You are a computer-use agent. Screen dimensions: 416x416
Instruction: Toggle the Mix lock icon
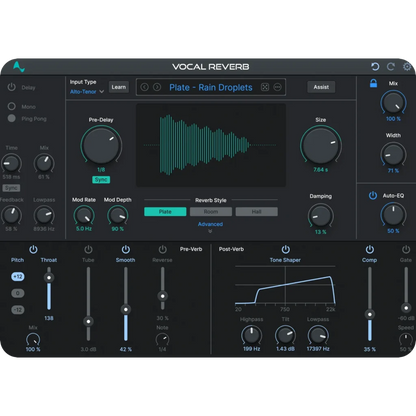[x=373, y=83]
